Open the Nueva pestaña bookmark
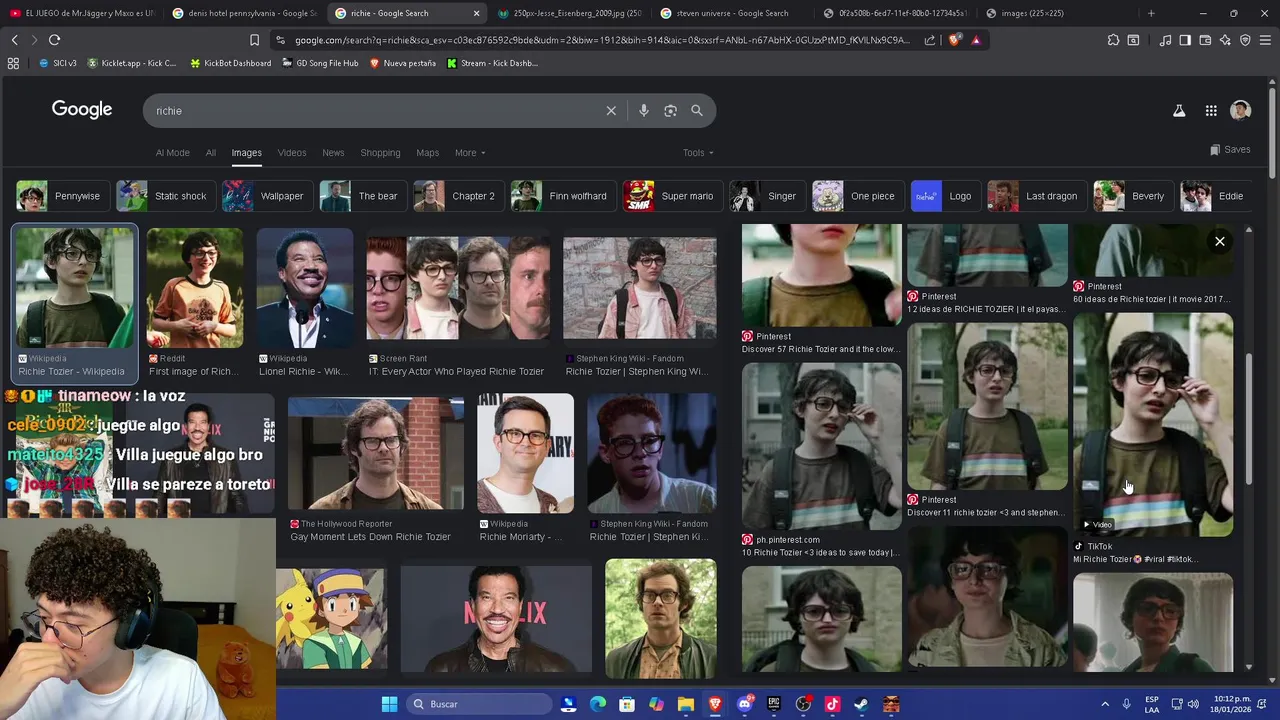 click(403, 63)
